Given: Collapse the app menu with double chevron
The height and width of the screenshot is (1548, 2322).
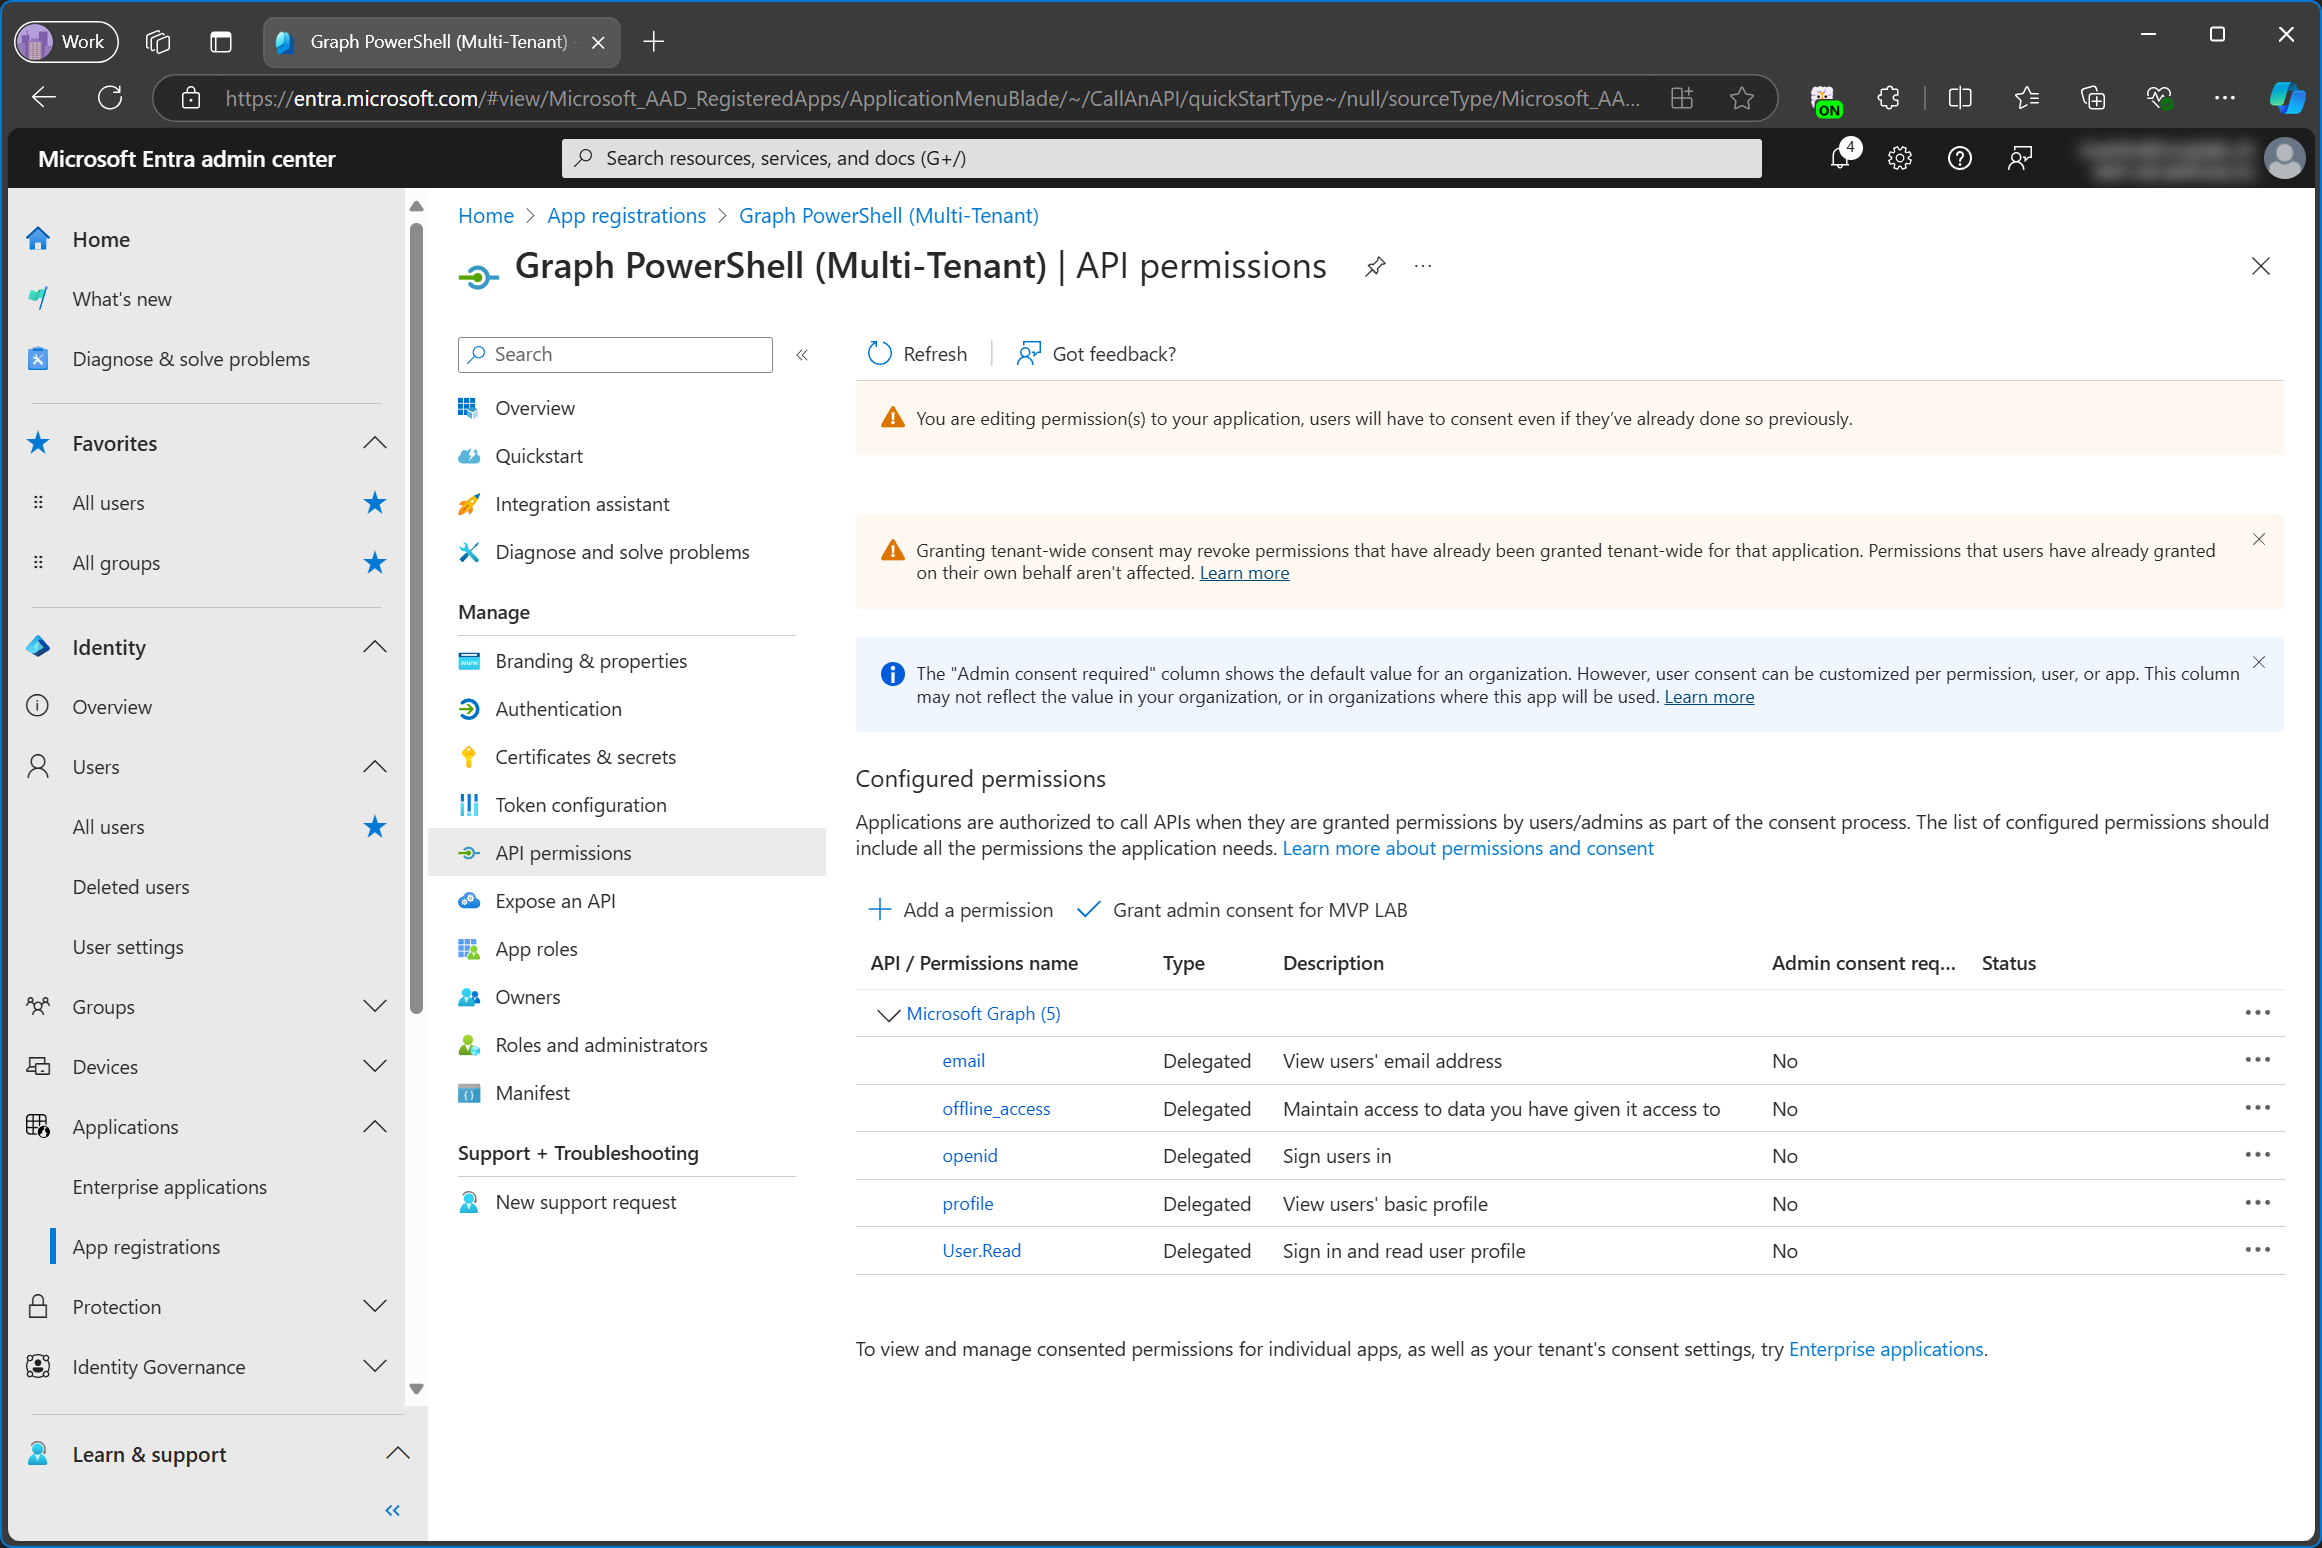Looking at the screenshot, I should click(x=802, y=355).
